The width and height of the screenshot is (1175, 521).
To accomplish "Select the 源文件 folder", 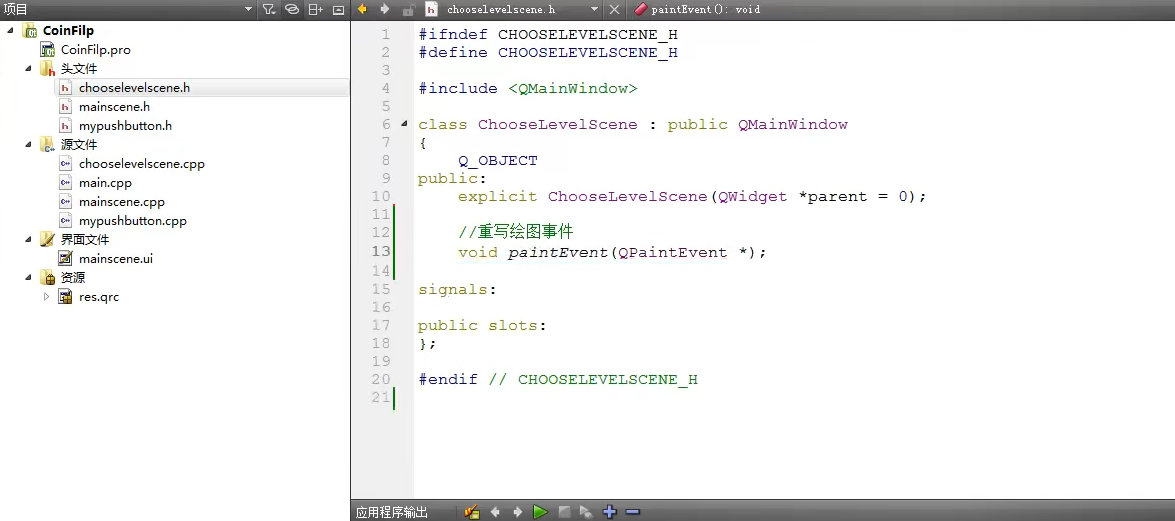I will coord(79,145).
